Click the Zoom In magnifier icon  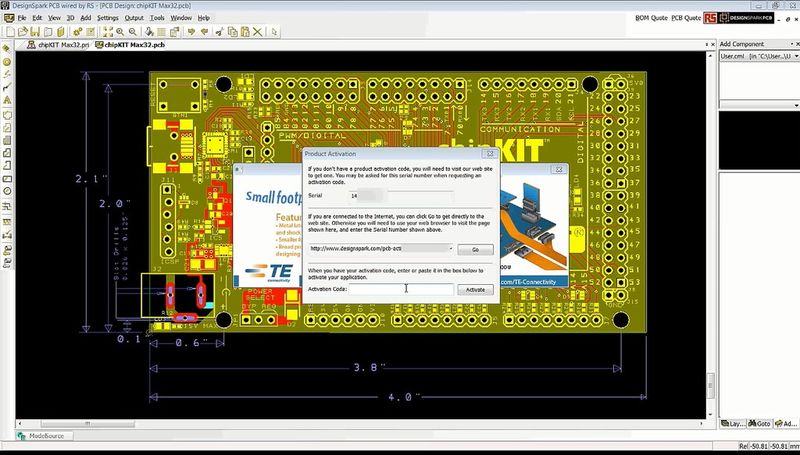click(x=120, y=32)
